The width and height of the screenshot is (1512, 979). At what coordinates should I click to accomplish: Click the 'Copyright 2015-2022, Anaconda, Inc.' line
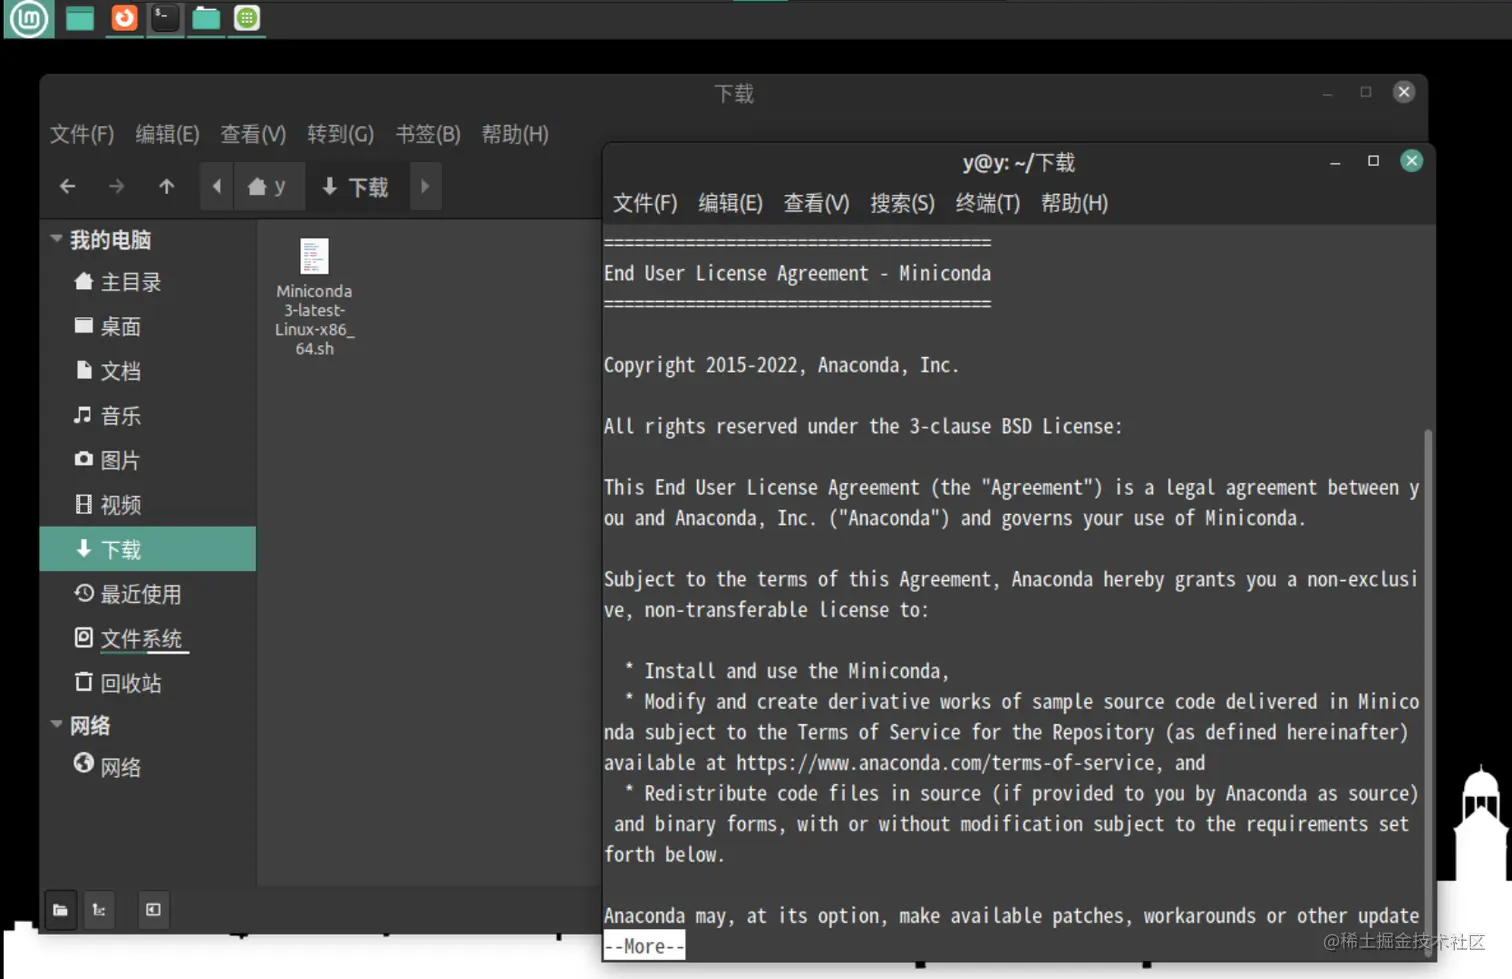[781, 365]
